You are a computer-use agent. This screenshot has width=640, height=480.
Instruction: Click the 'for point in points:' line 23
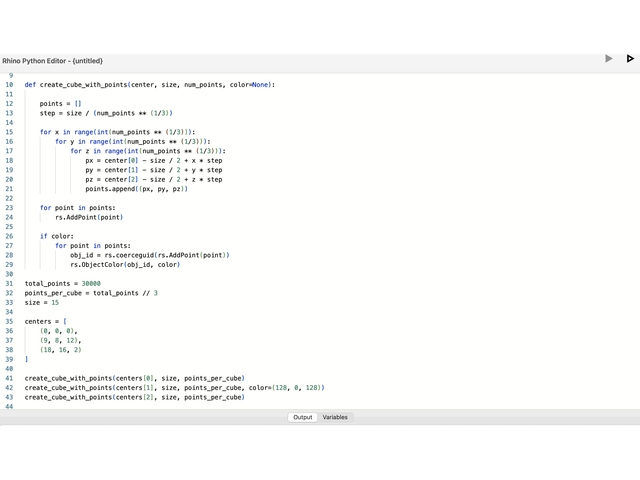[x=78, y=208]
